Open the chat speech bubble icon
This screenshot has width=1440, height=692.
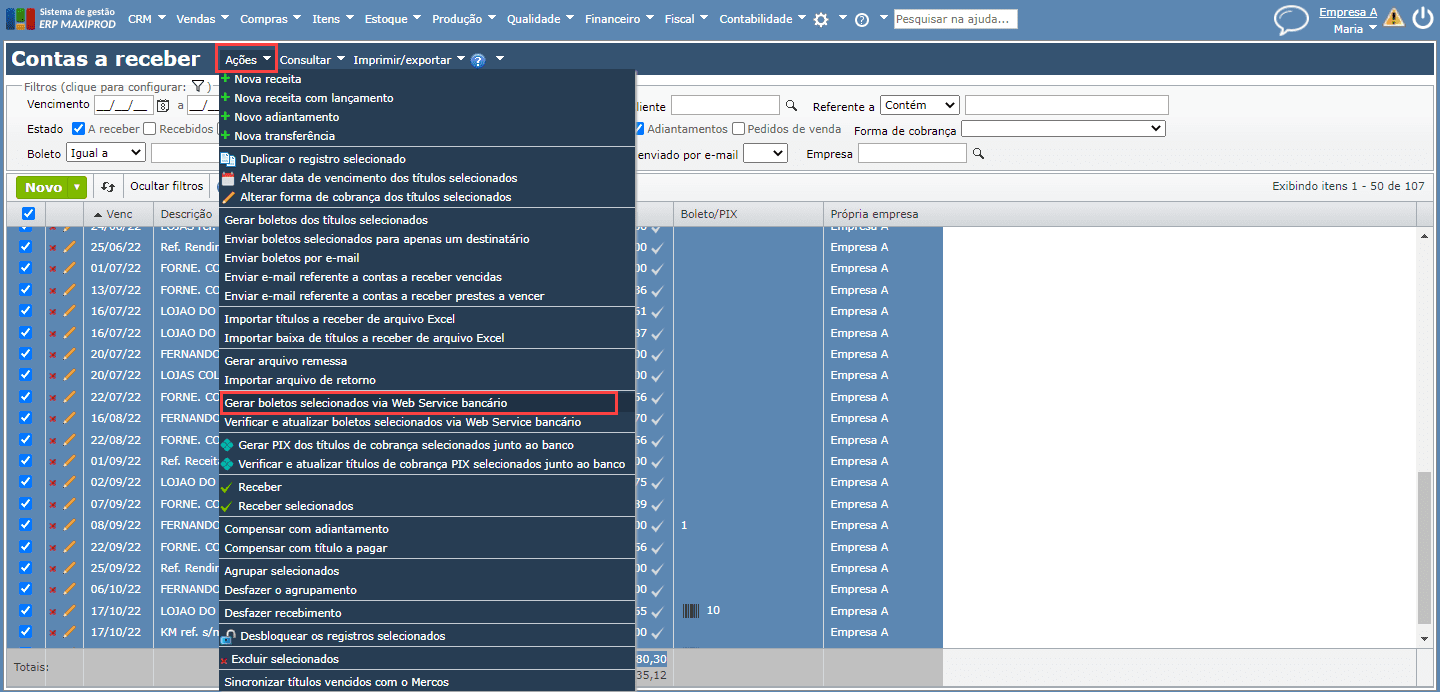coord(1291,20)
